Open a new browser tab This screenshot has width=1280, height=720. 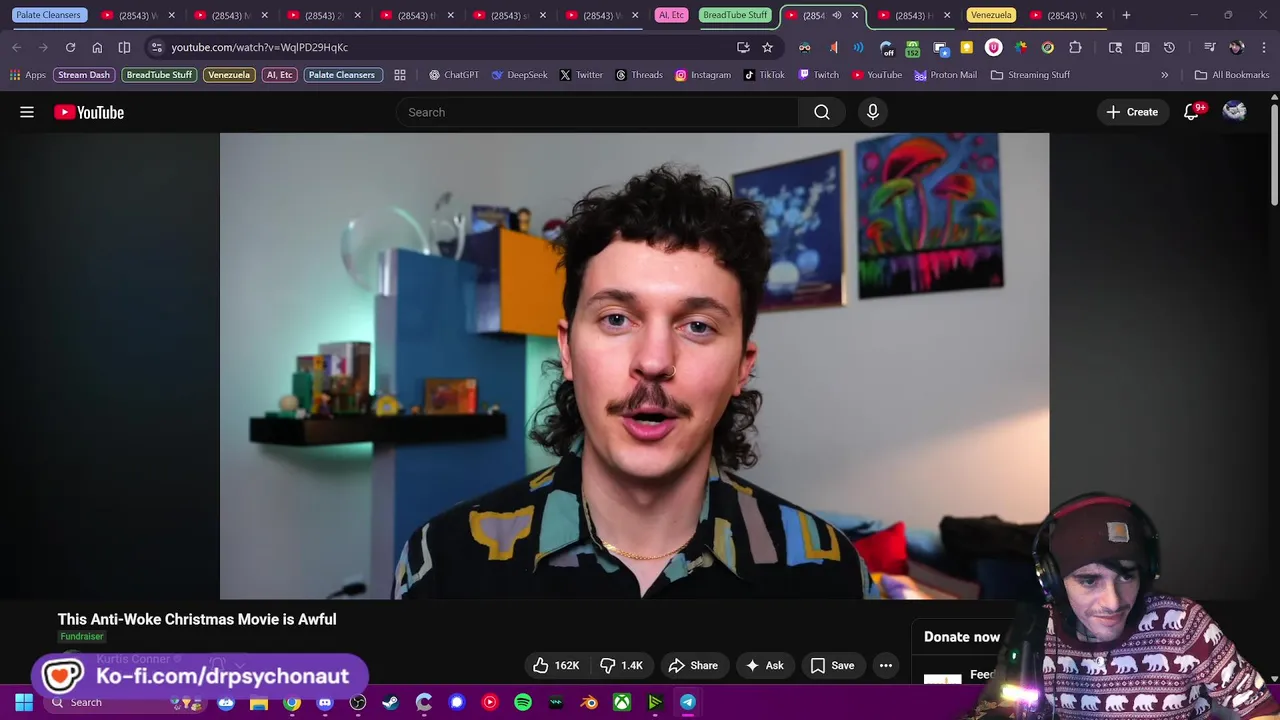pos(1126,15)
